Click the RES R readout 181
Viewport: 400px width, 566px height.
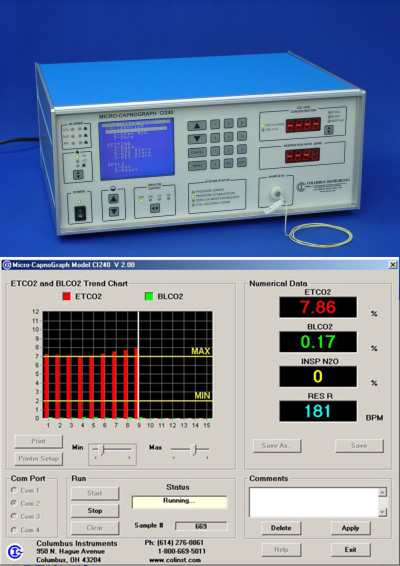[x=318, y=411]
